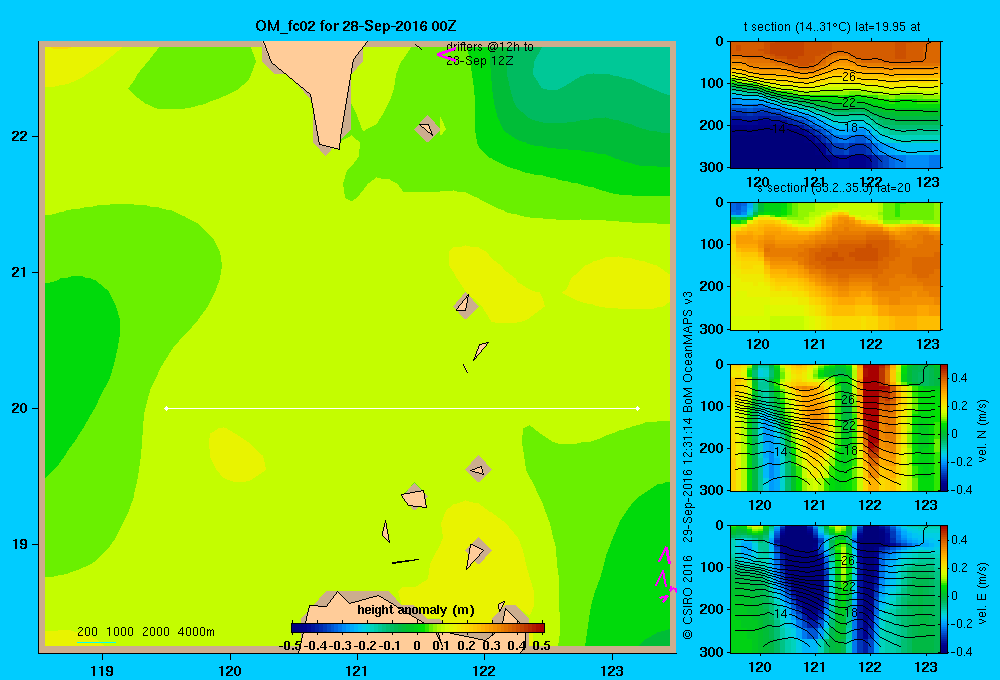1000x680 pixels.
Task: Click the 'drifters @12h to' label text
Action: [x=490, y=47]
